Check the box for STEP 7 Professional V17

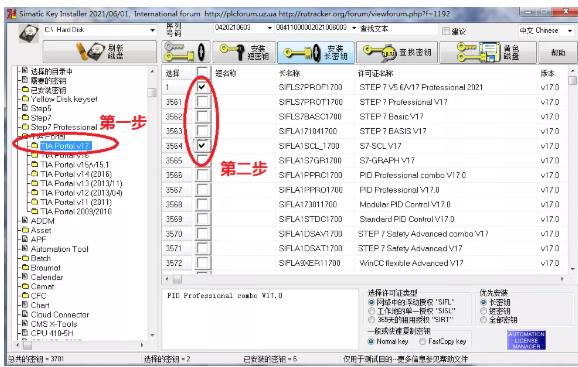202,102
